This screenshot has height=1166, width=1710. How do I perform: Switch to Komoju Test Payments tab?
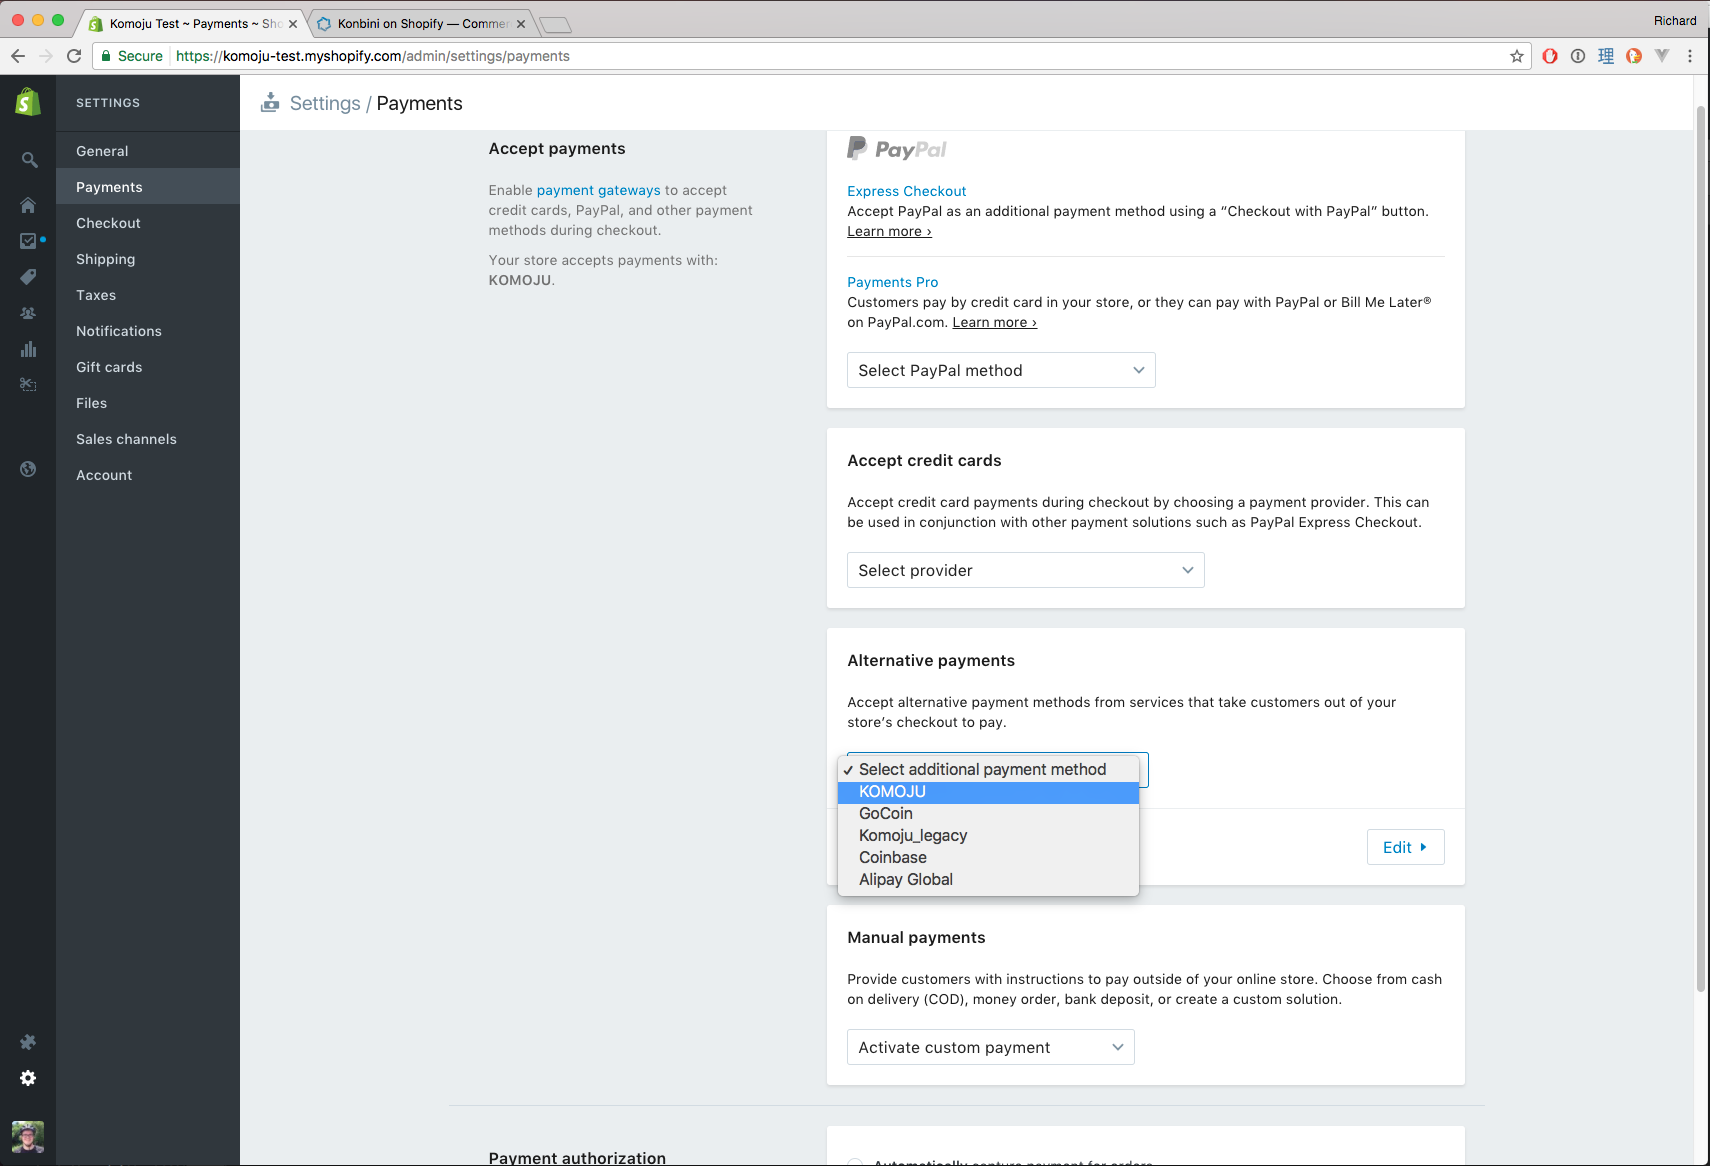[x=192, y=24]
